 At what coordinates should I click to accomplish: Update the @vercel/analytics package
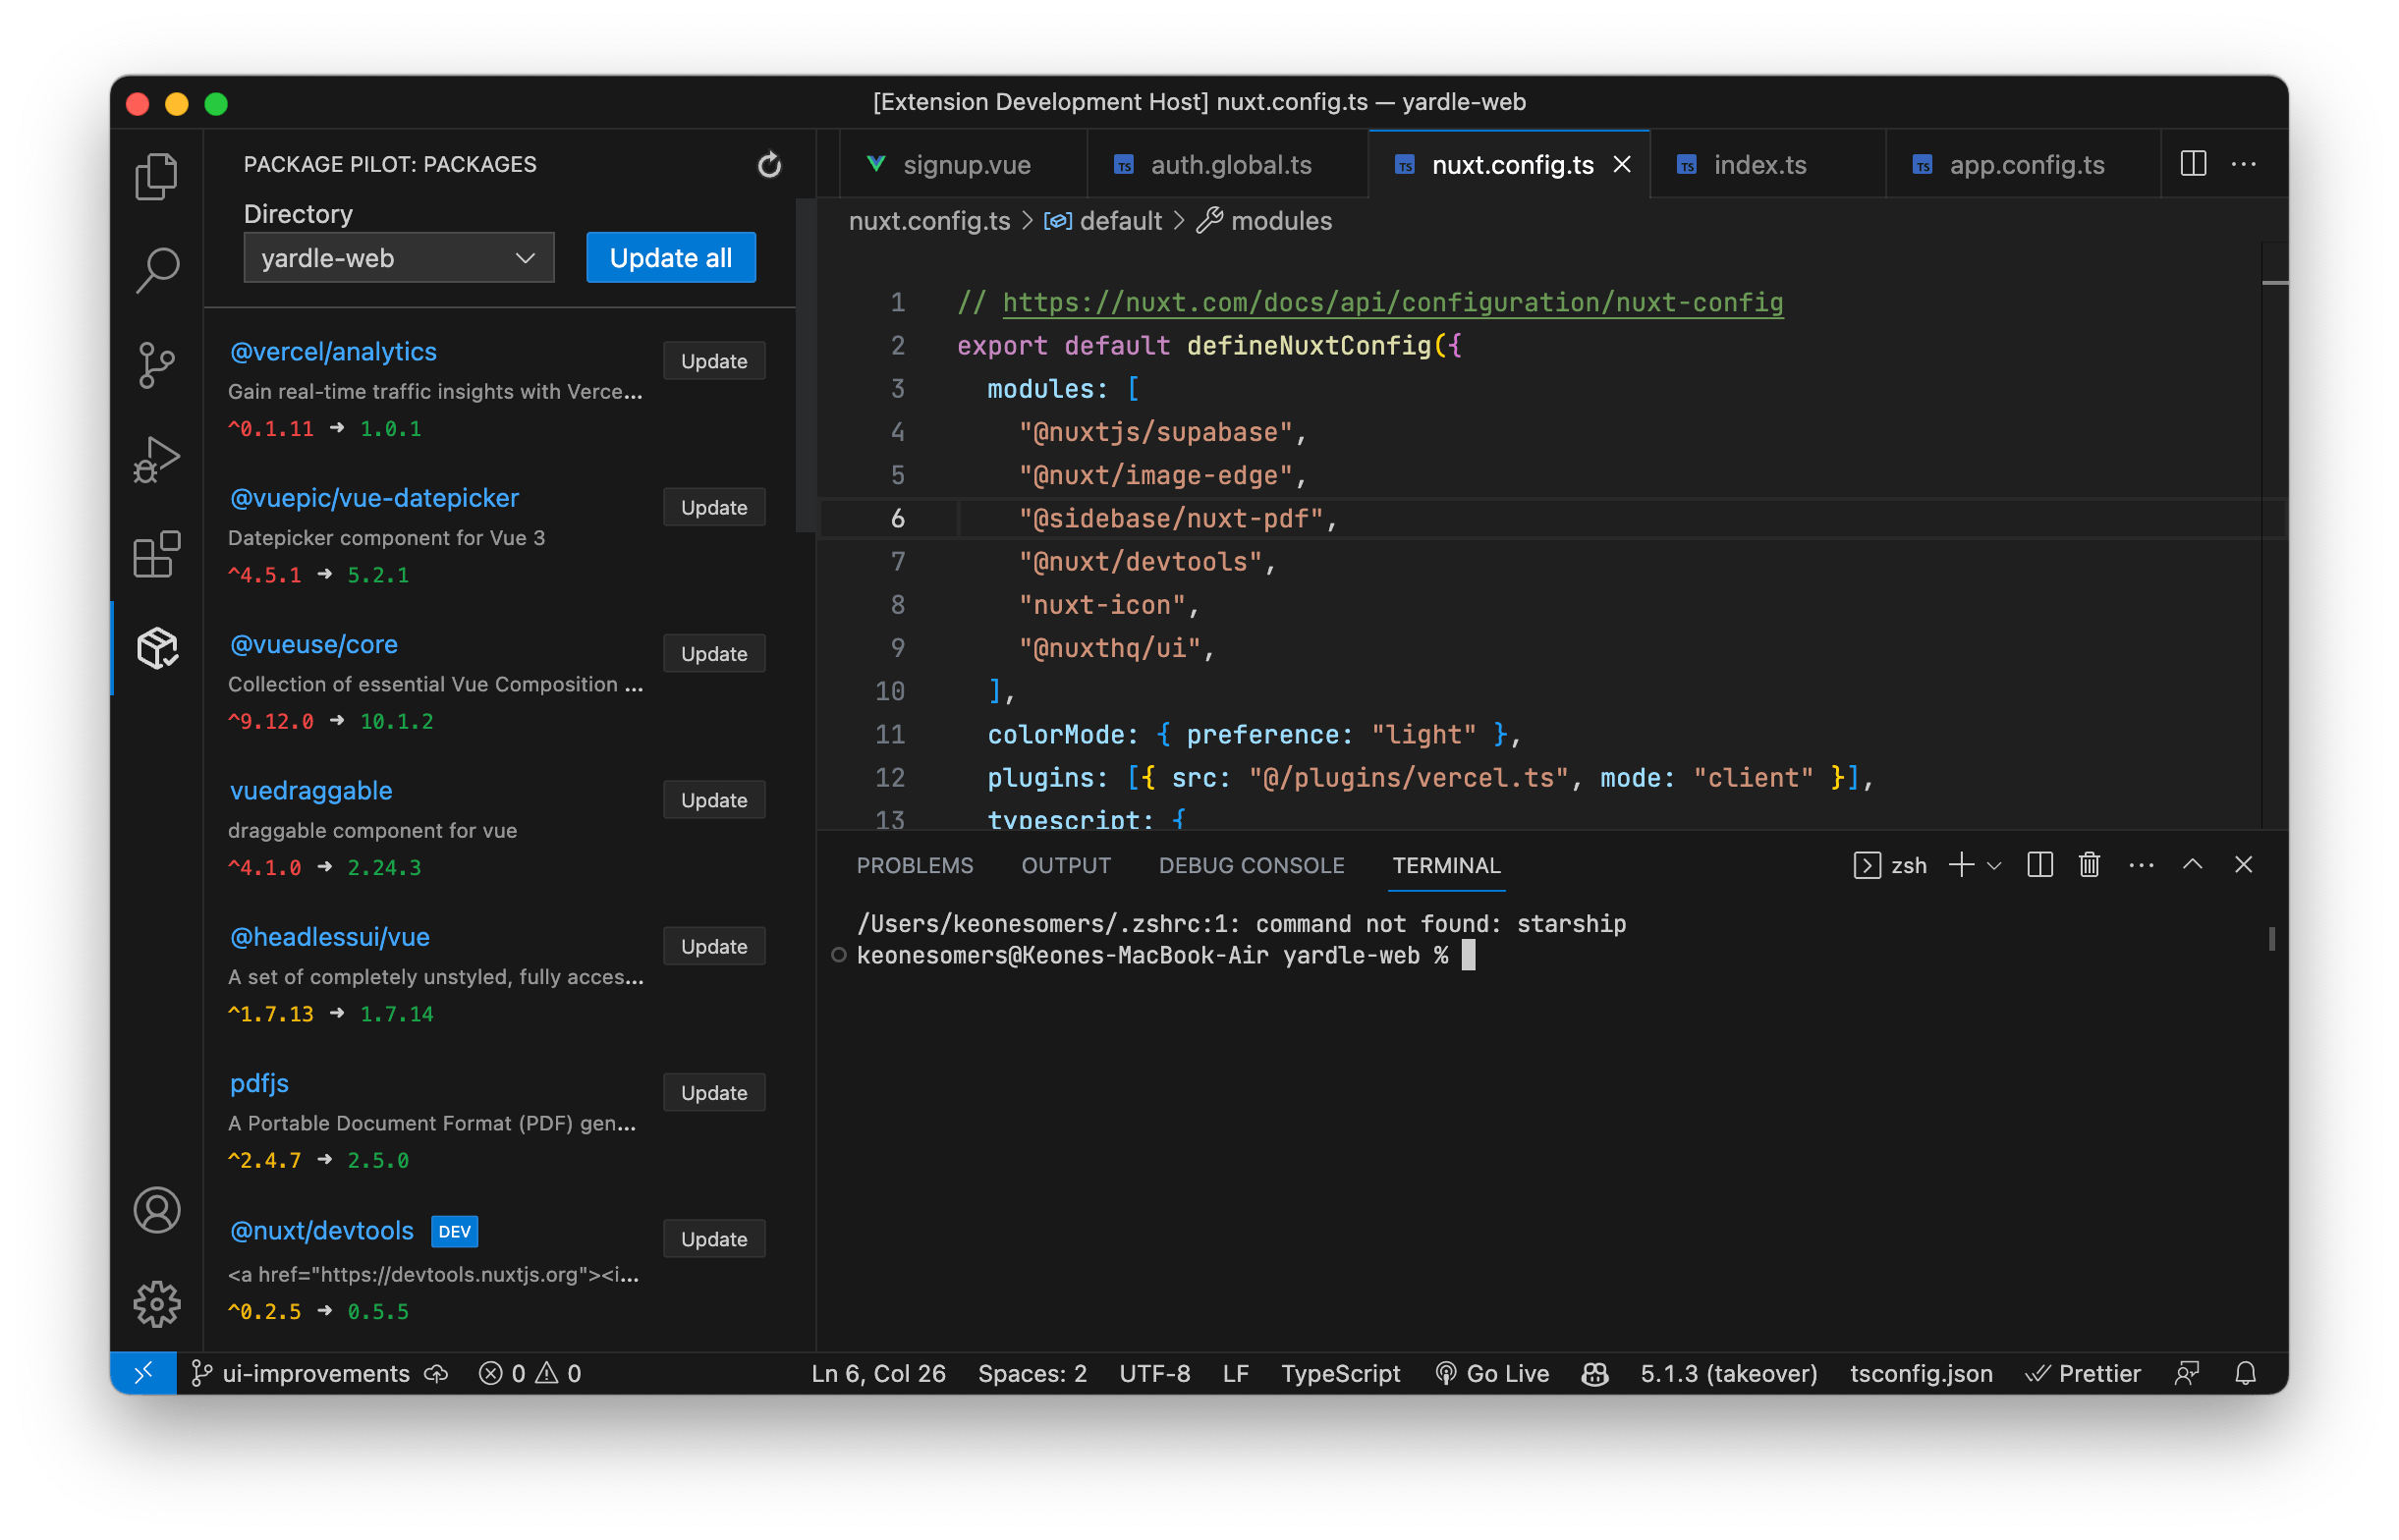click(x=714, y=361)
